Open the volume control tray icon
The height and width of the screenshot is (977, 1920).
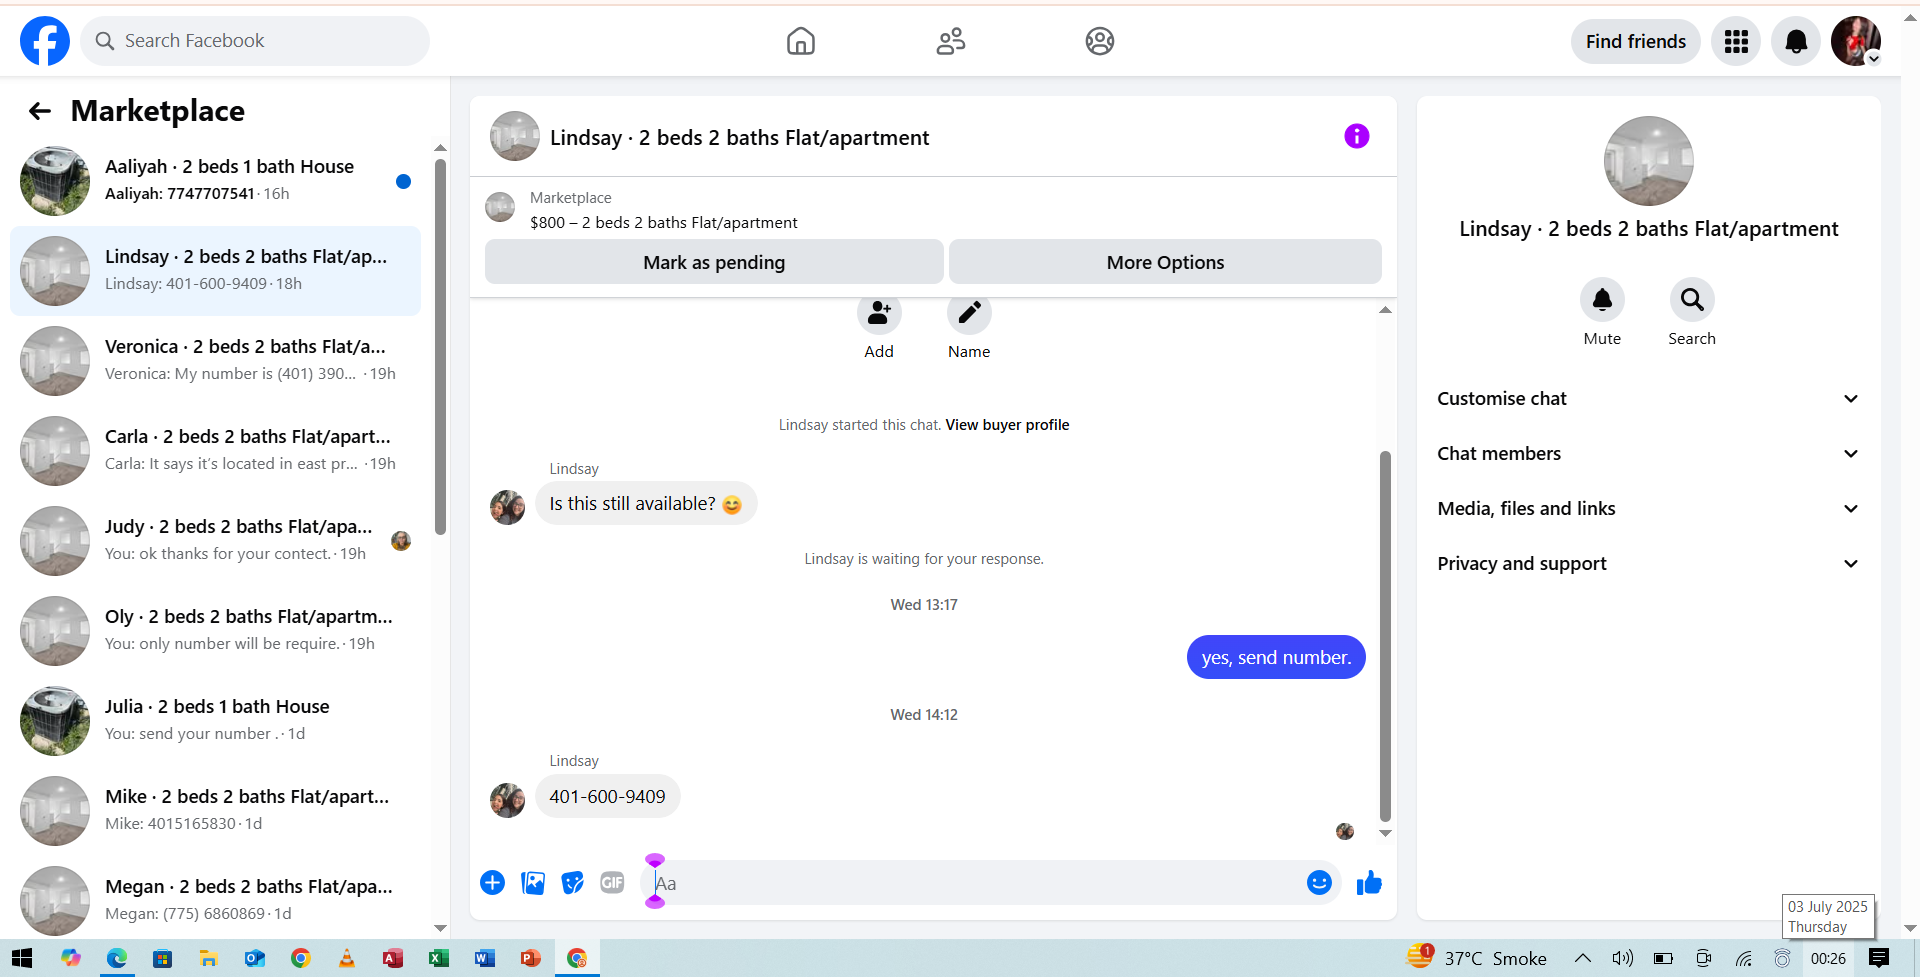point(1622,958)
